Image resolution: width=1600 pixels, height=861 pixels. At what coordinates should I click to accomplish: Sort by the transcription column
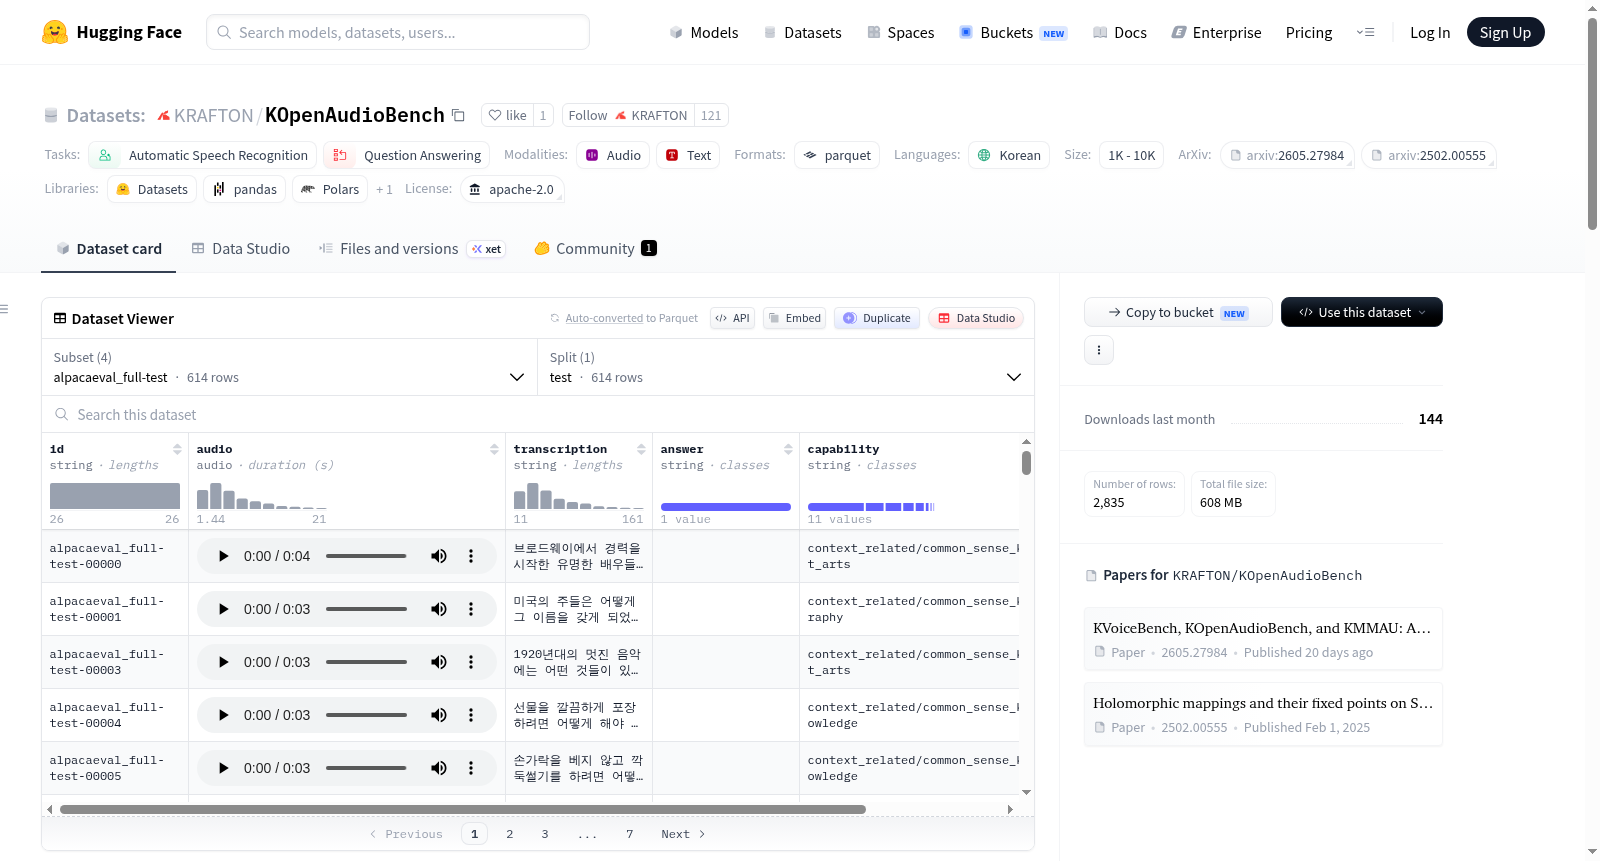641,449
